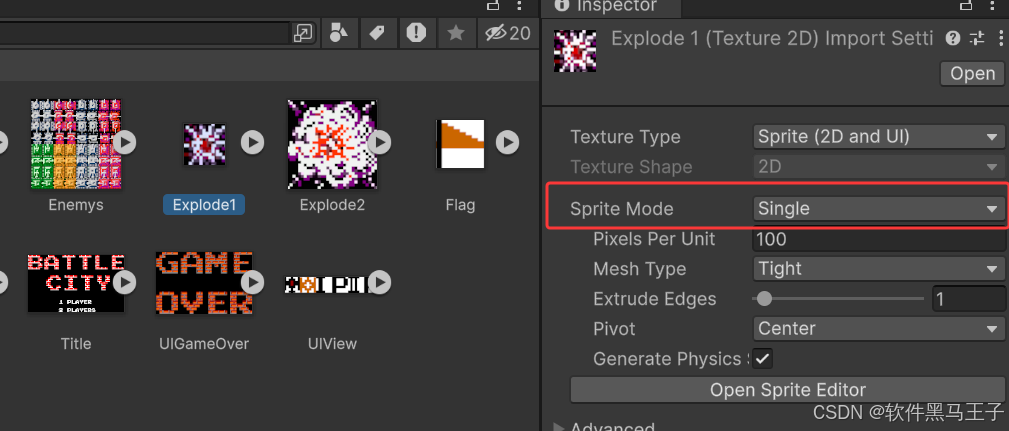The image size is (1009, 431).
Task: Open the Texture Type dropdown
Action: 878,137
